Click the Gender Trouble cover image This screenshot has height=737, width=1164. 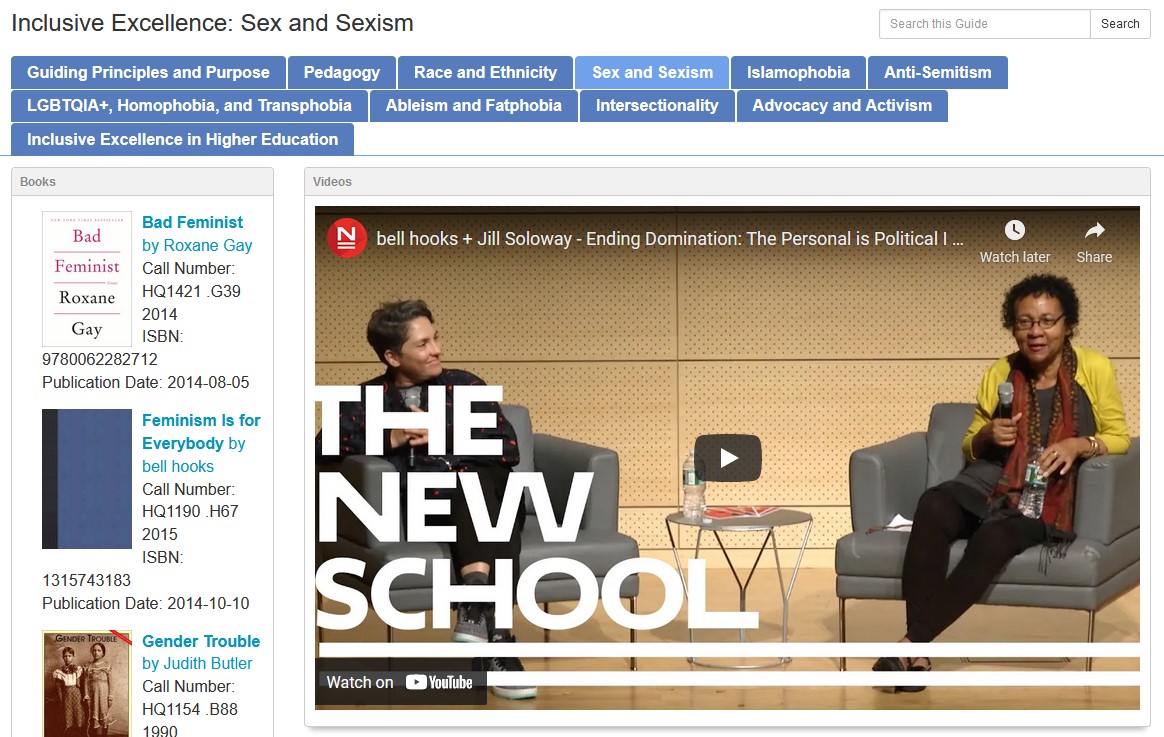[87, 684]
